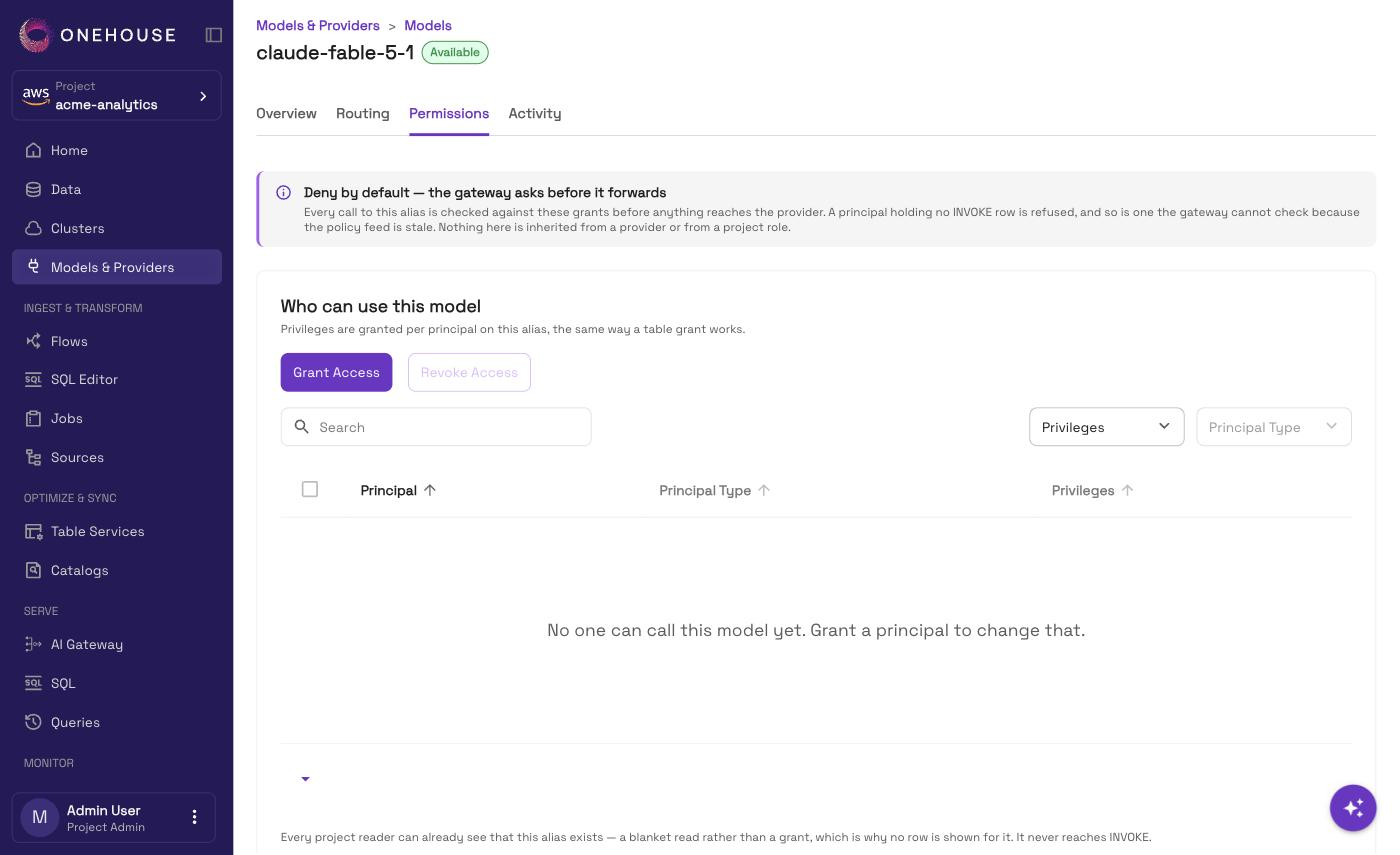Click "Who can use this model" heading
The height and width of the screenshot is (855, 1400).
coord(381,306)
